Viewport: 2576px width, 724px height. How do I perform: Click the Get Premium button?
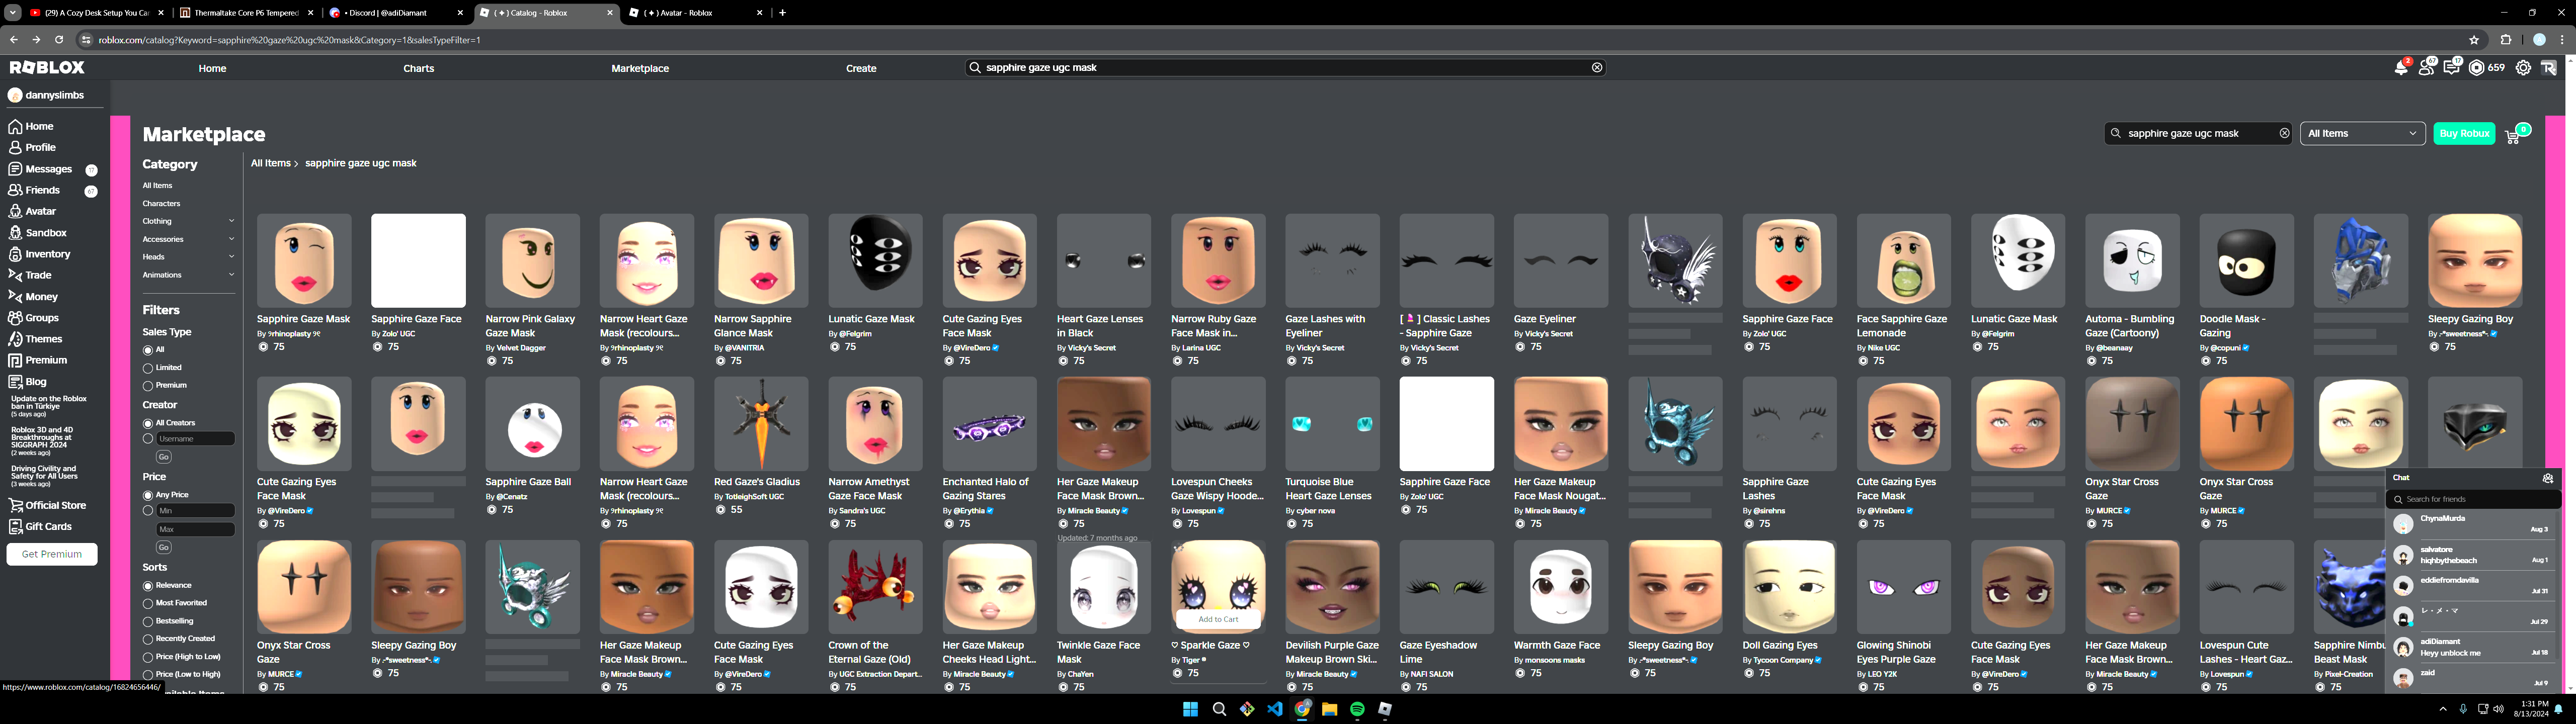pos(52,554)
